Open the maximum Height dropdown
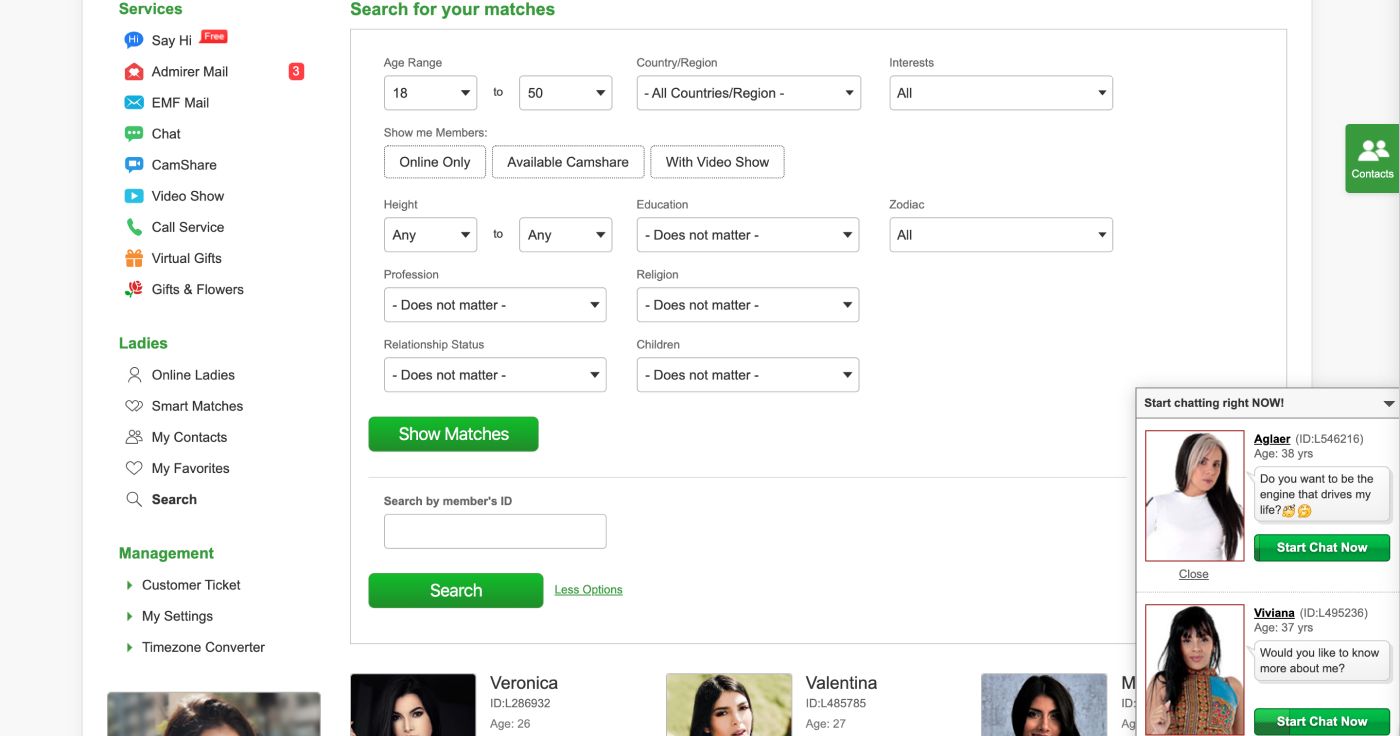 coord(565,235)
